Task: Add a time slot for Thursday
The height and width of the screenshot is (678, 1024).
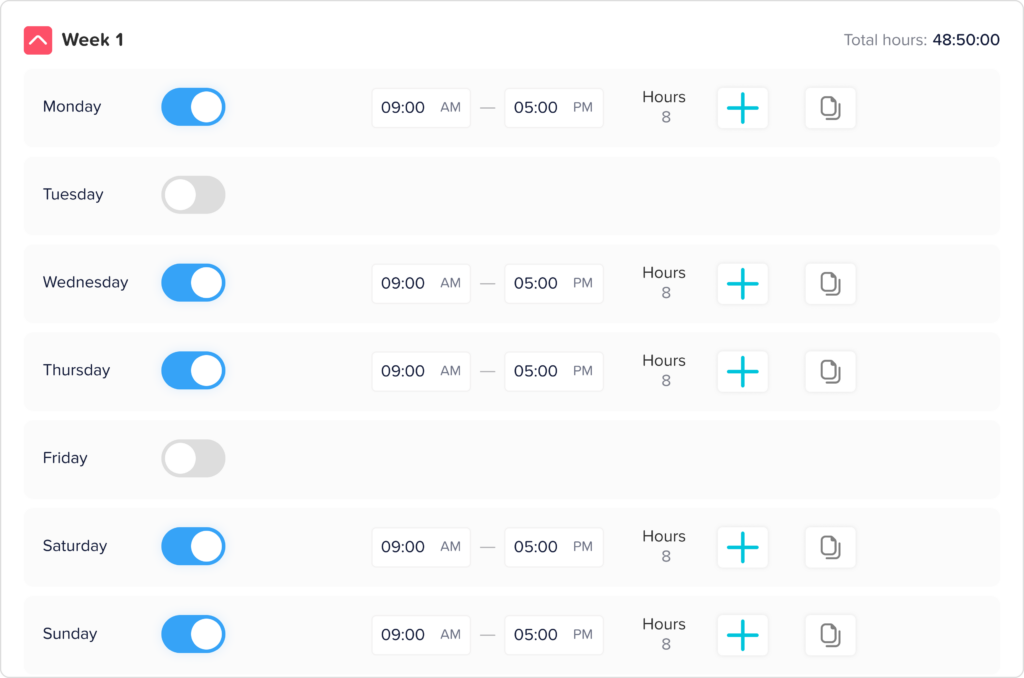Action: click(742, 372)
